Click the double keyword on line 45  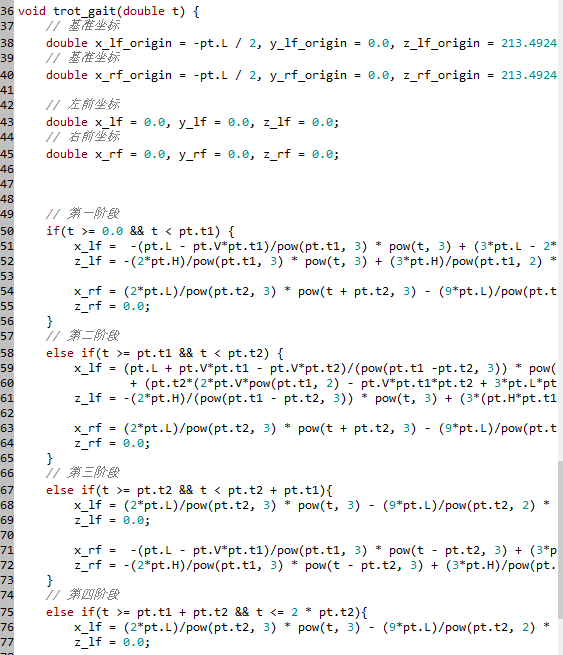click(67, 154)
